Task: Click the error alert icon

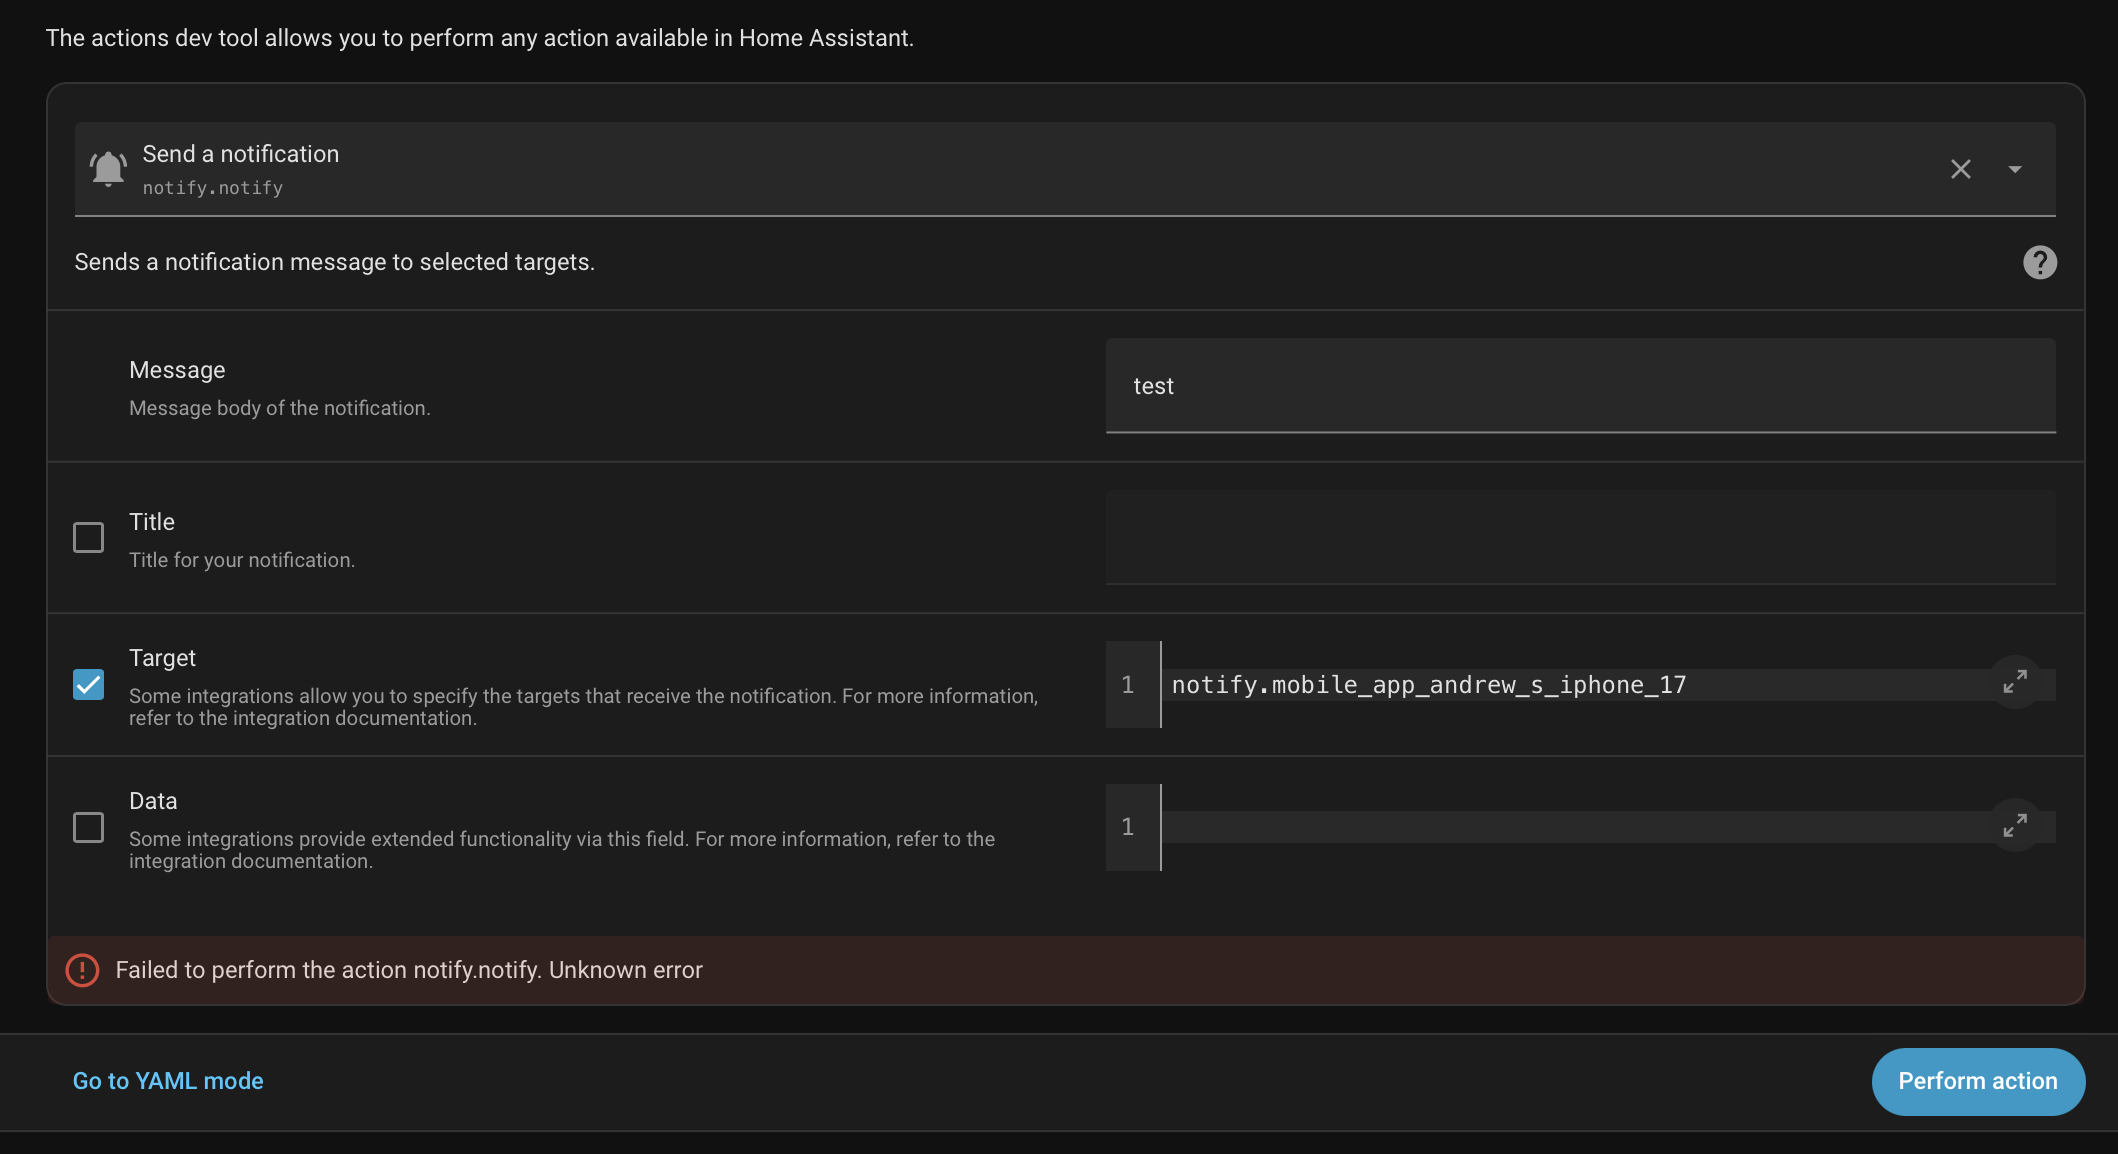Action: point(81,969)
